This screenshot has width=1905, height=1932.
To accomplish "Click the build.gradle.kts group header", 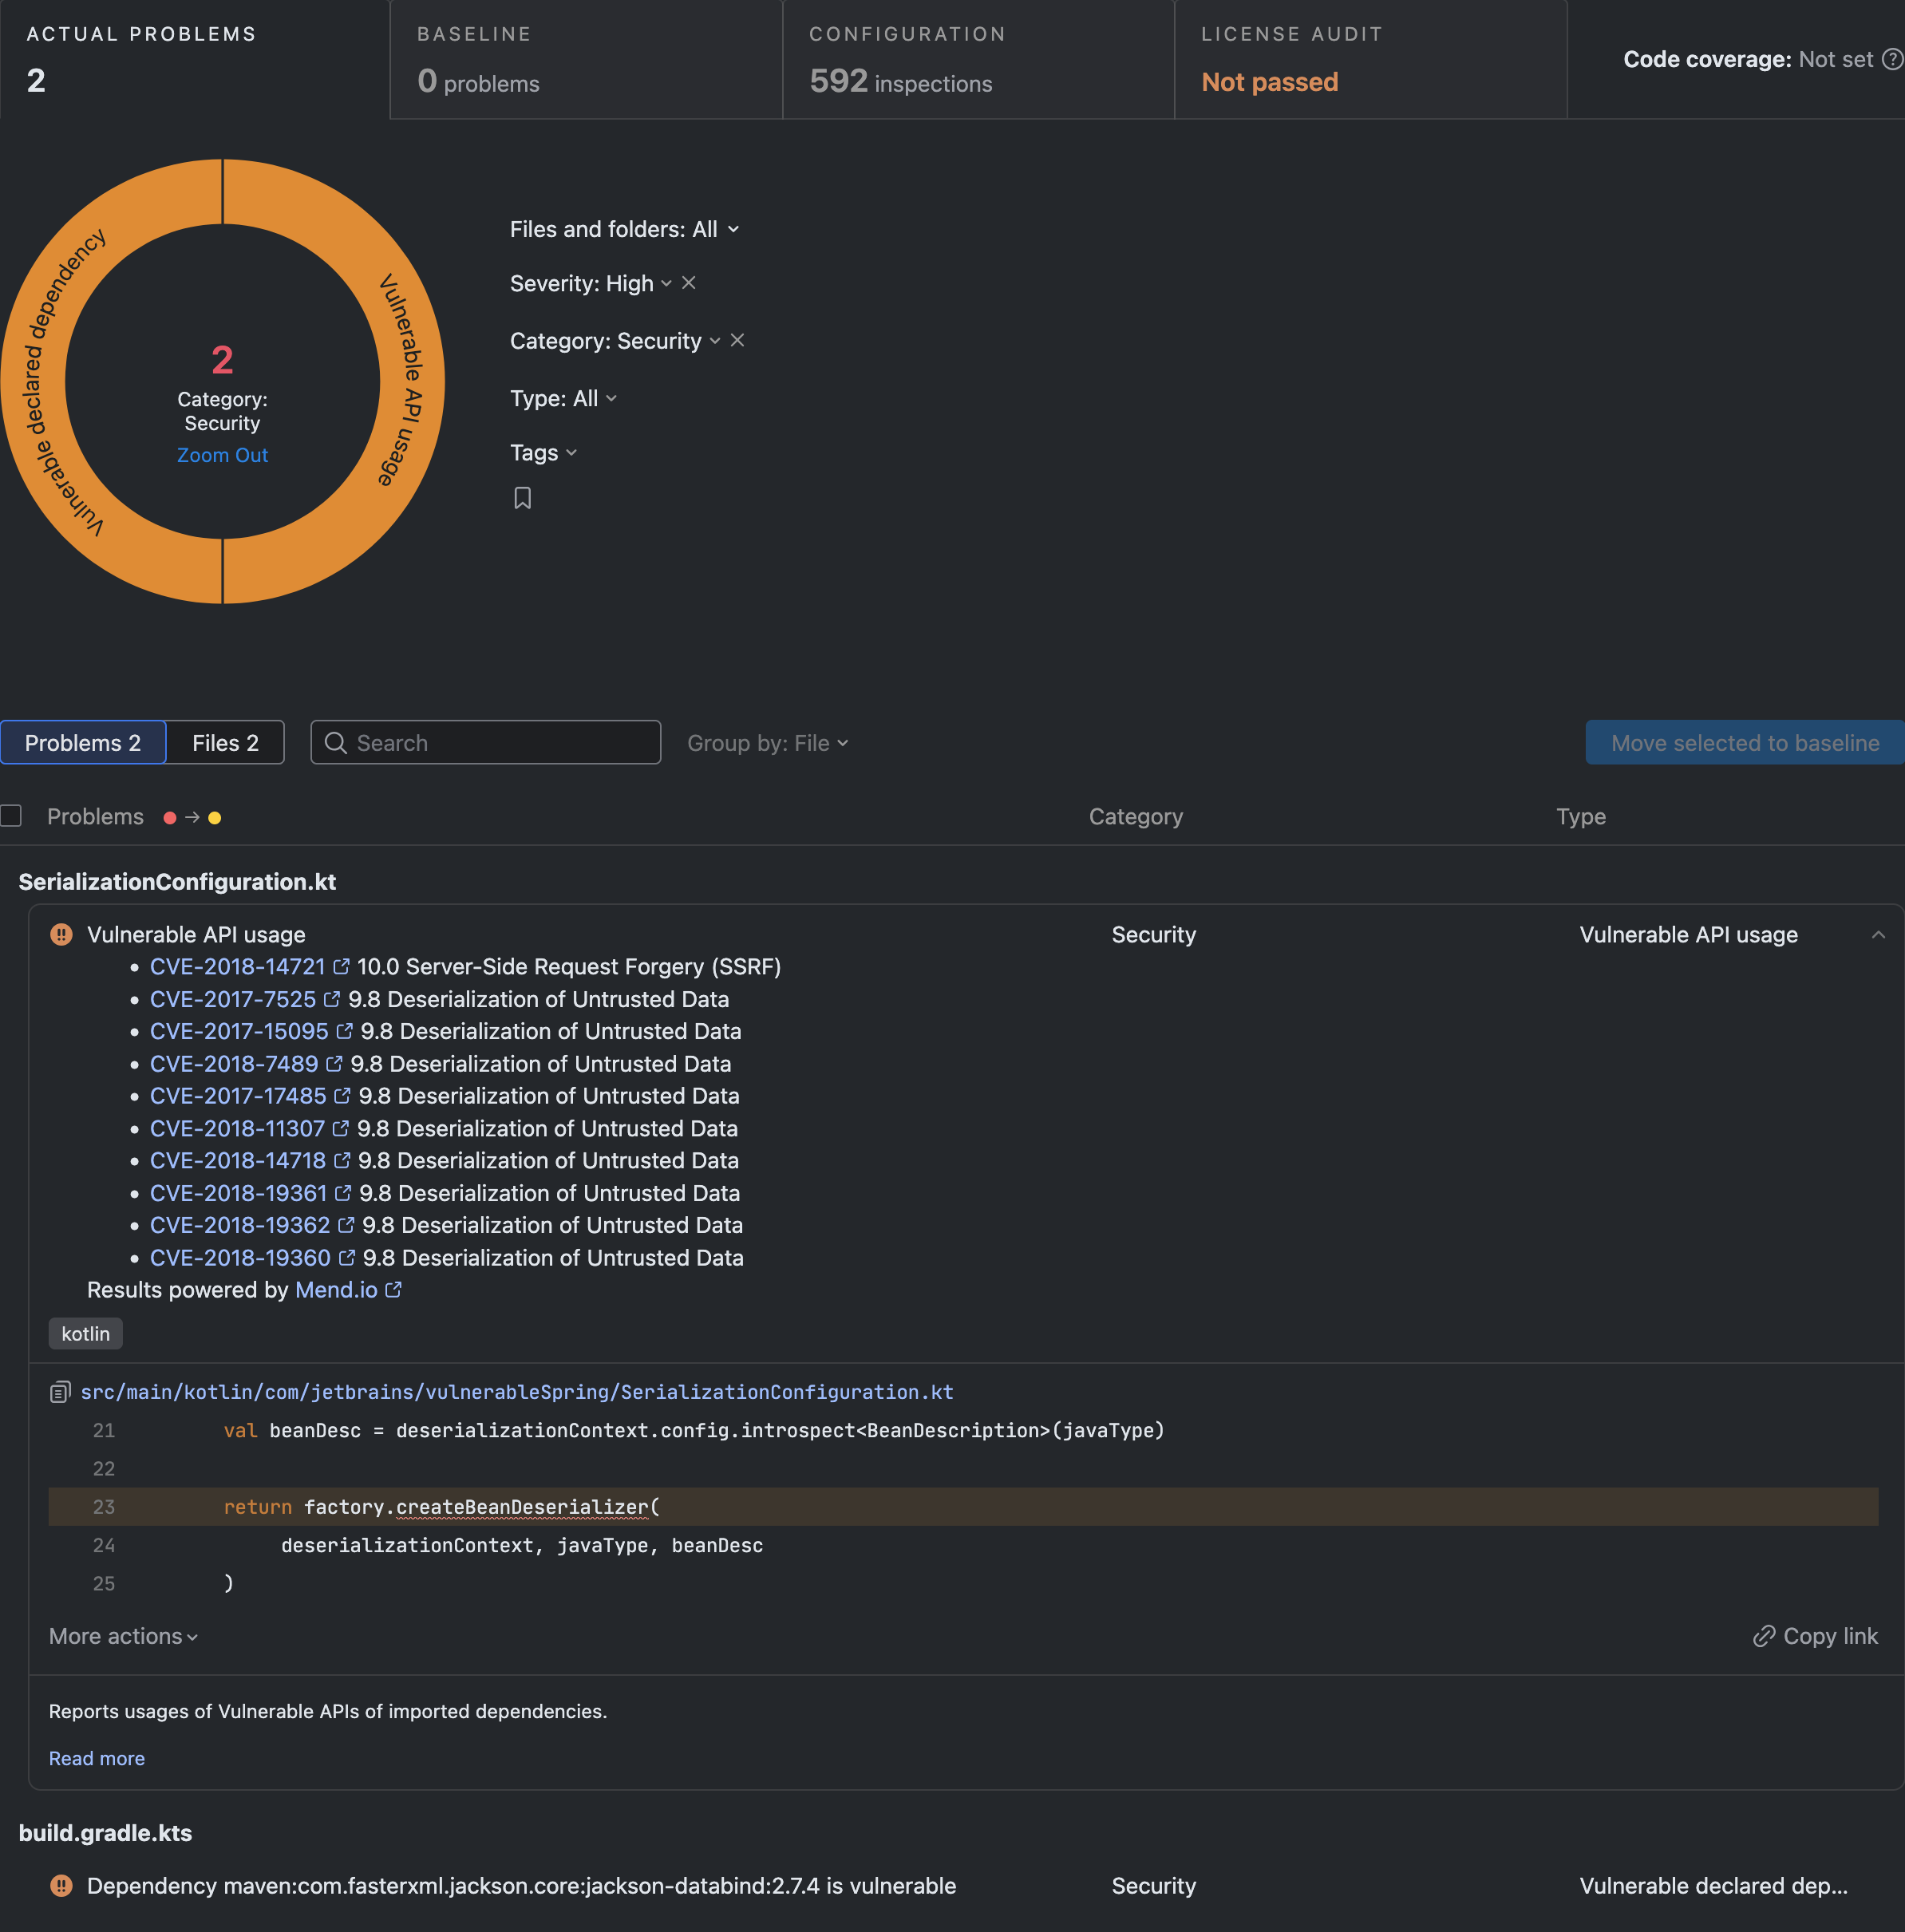I will [105, 1833].
